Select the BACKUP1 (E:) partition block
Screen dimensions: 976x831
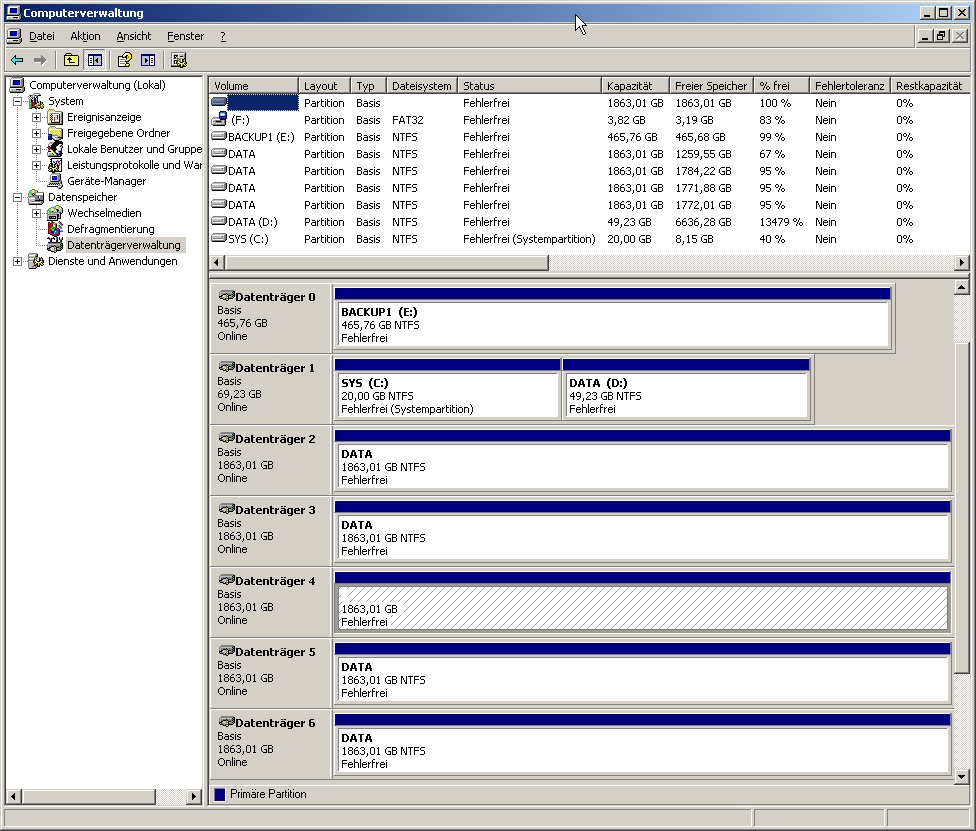(x=613, y=318)
